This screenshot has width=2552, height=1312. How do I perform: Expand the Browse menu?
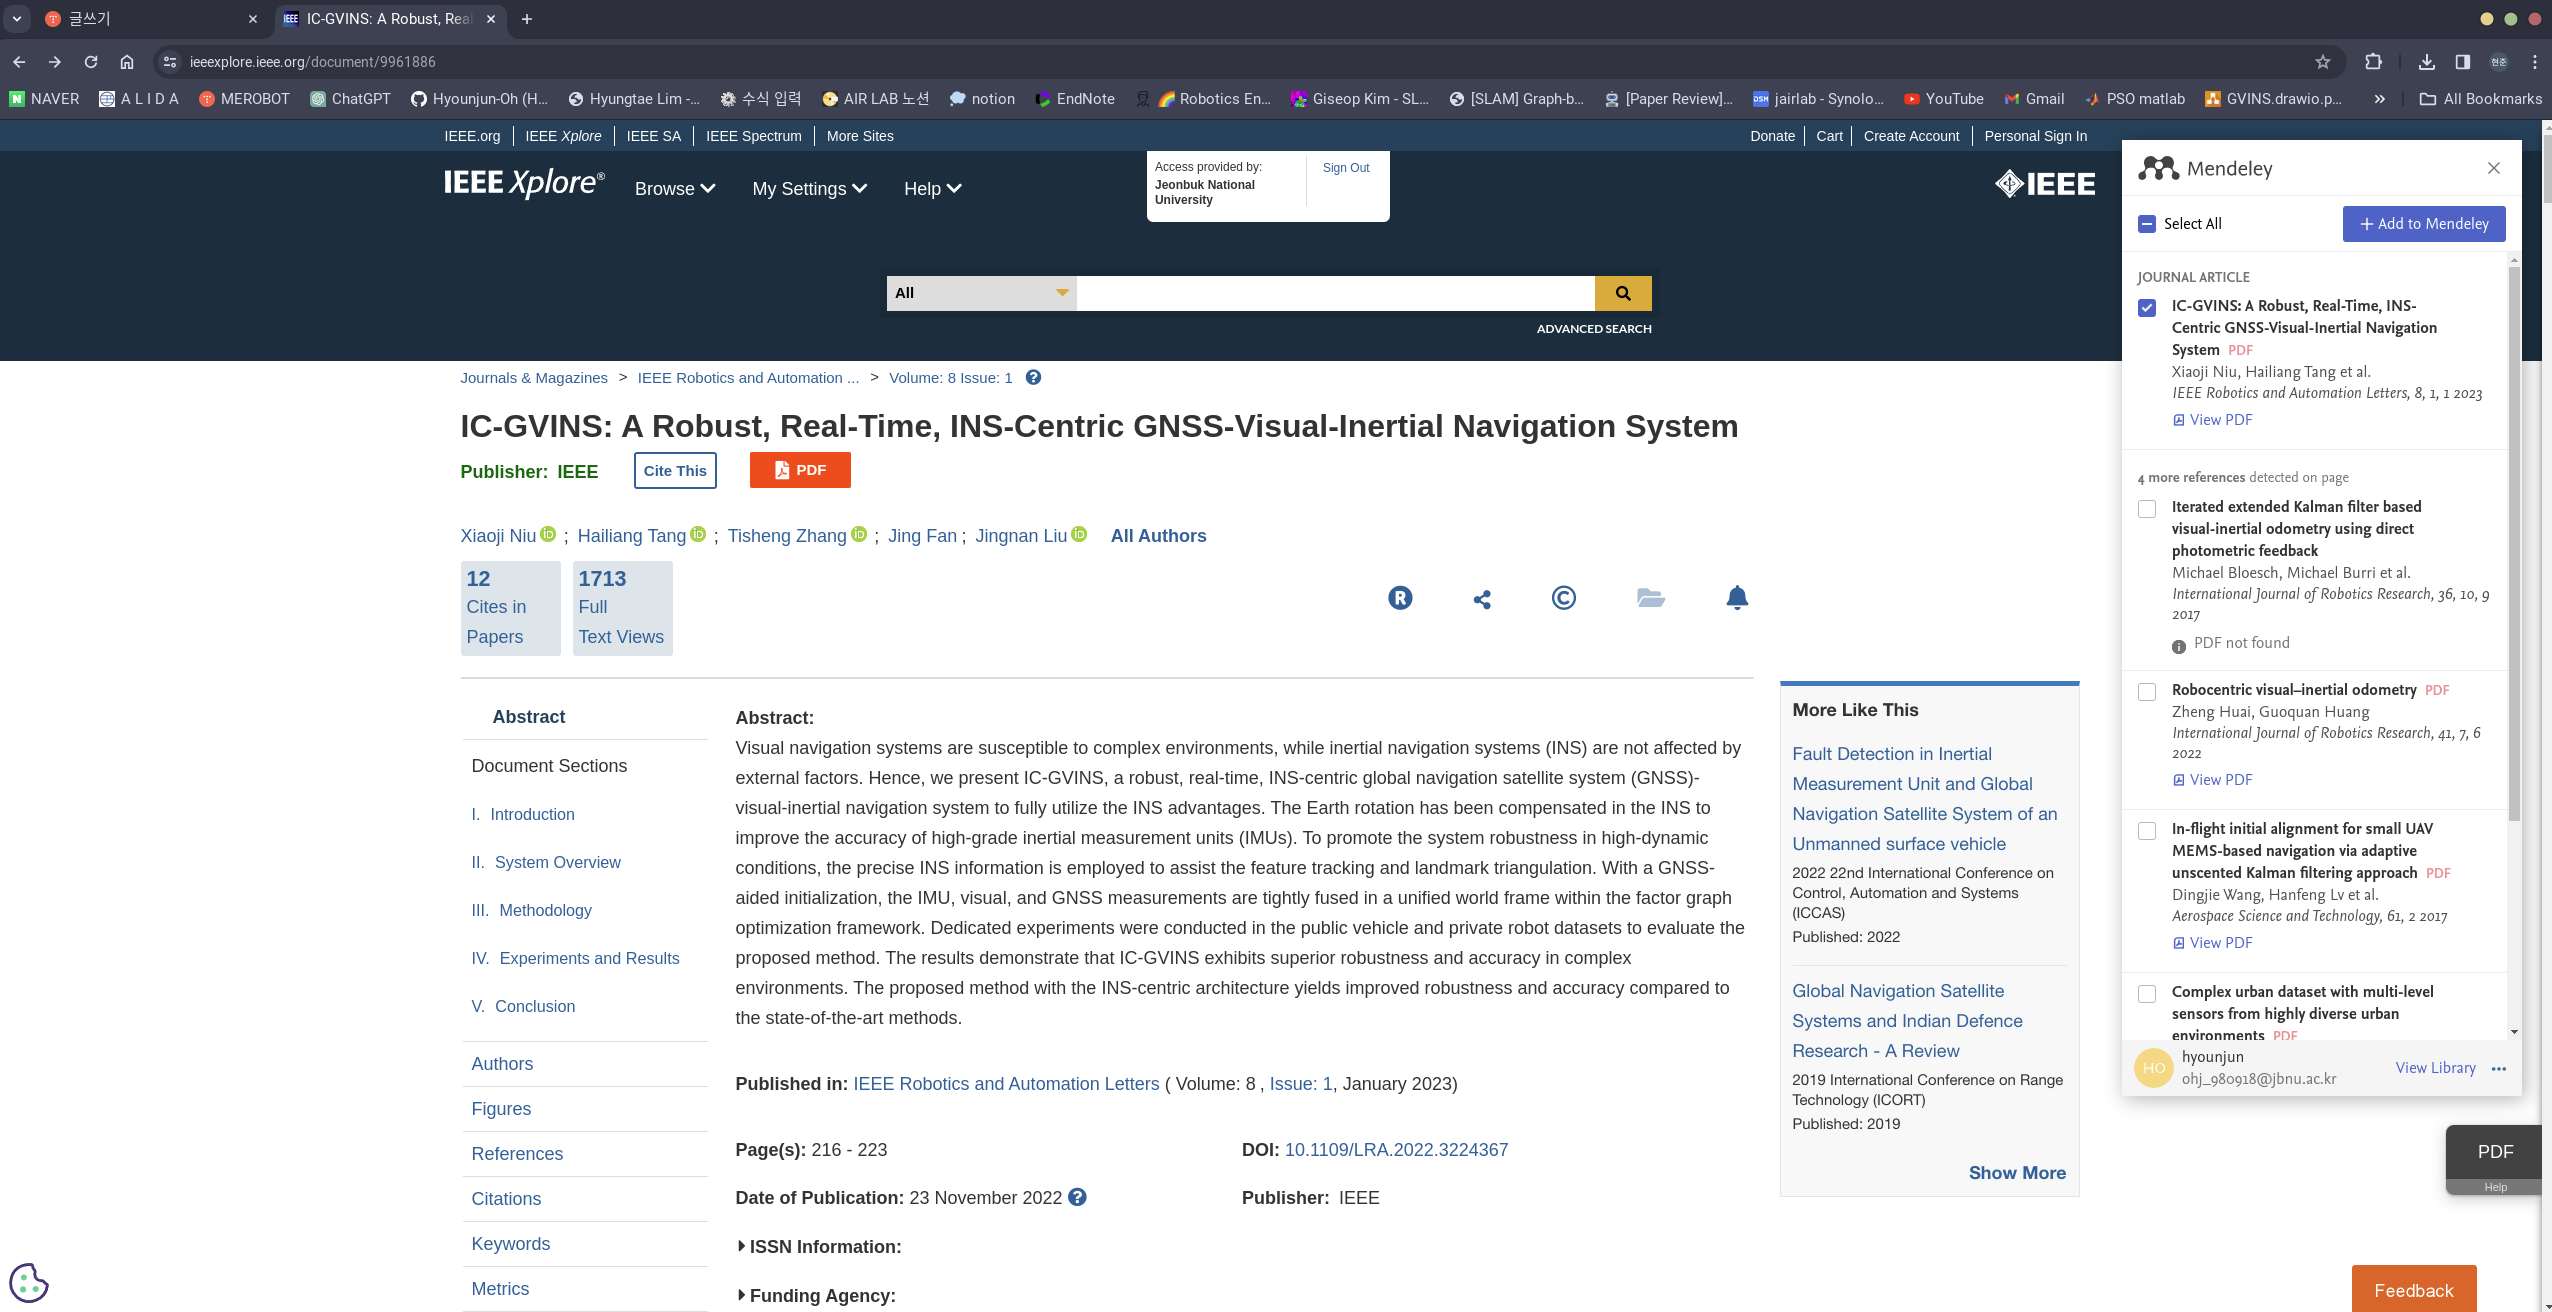tap(674, 189)
